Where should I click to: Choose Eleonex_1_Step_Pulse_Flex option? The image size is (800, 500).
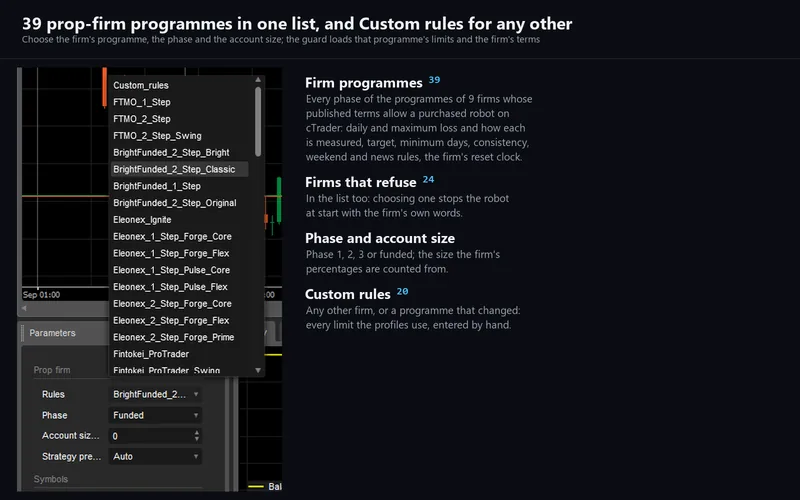click(x=170, y=287)
